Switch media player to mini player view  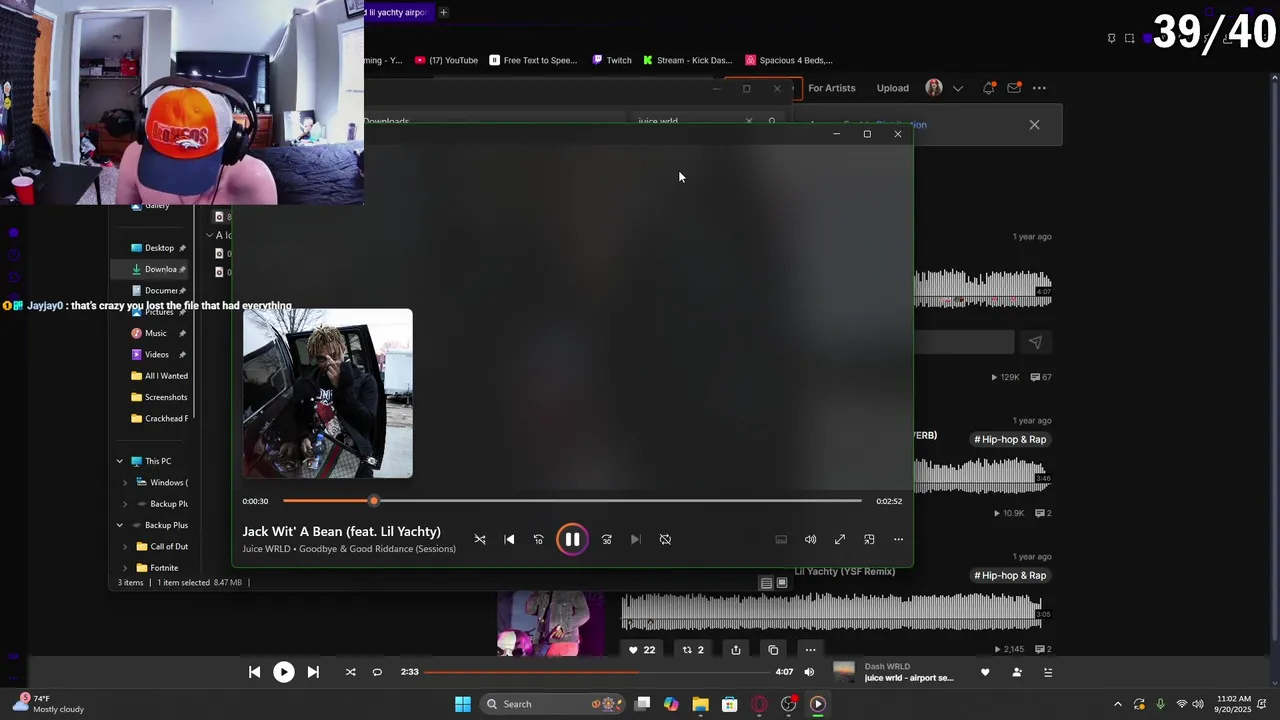(x=869, y=539)
